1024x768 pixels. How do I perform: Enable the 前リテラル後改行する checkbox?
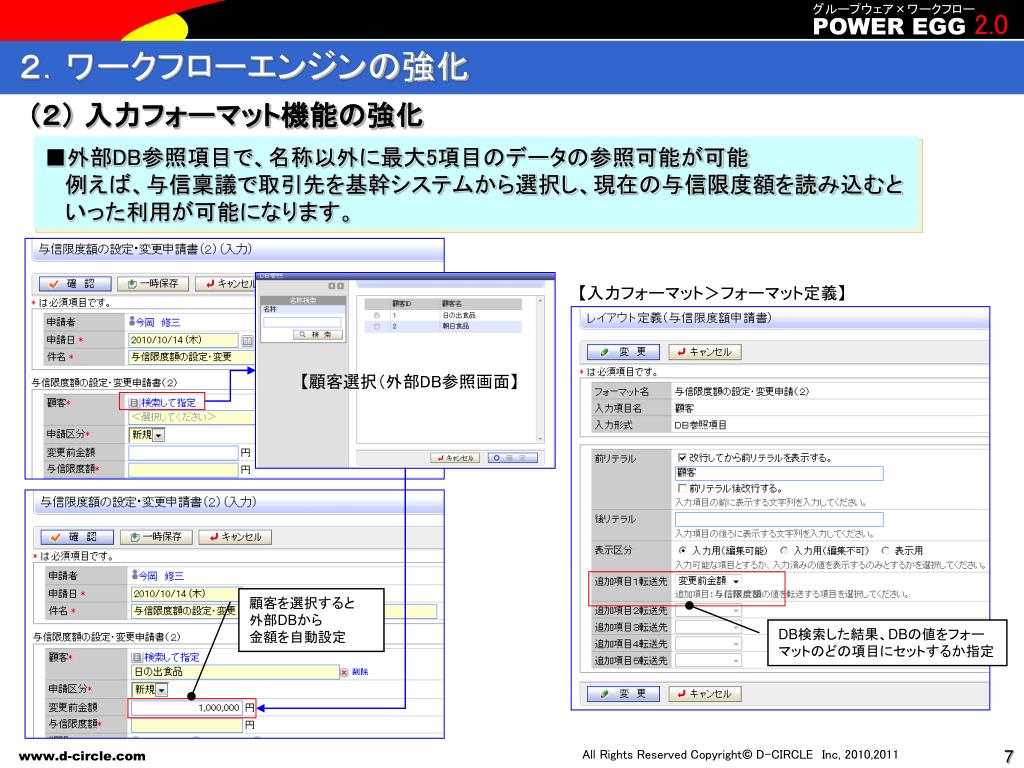click(x=682, y=488)
